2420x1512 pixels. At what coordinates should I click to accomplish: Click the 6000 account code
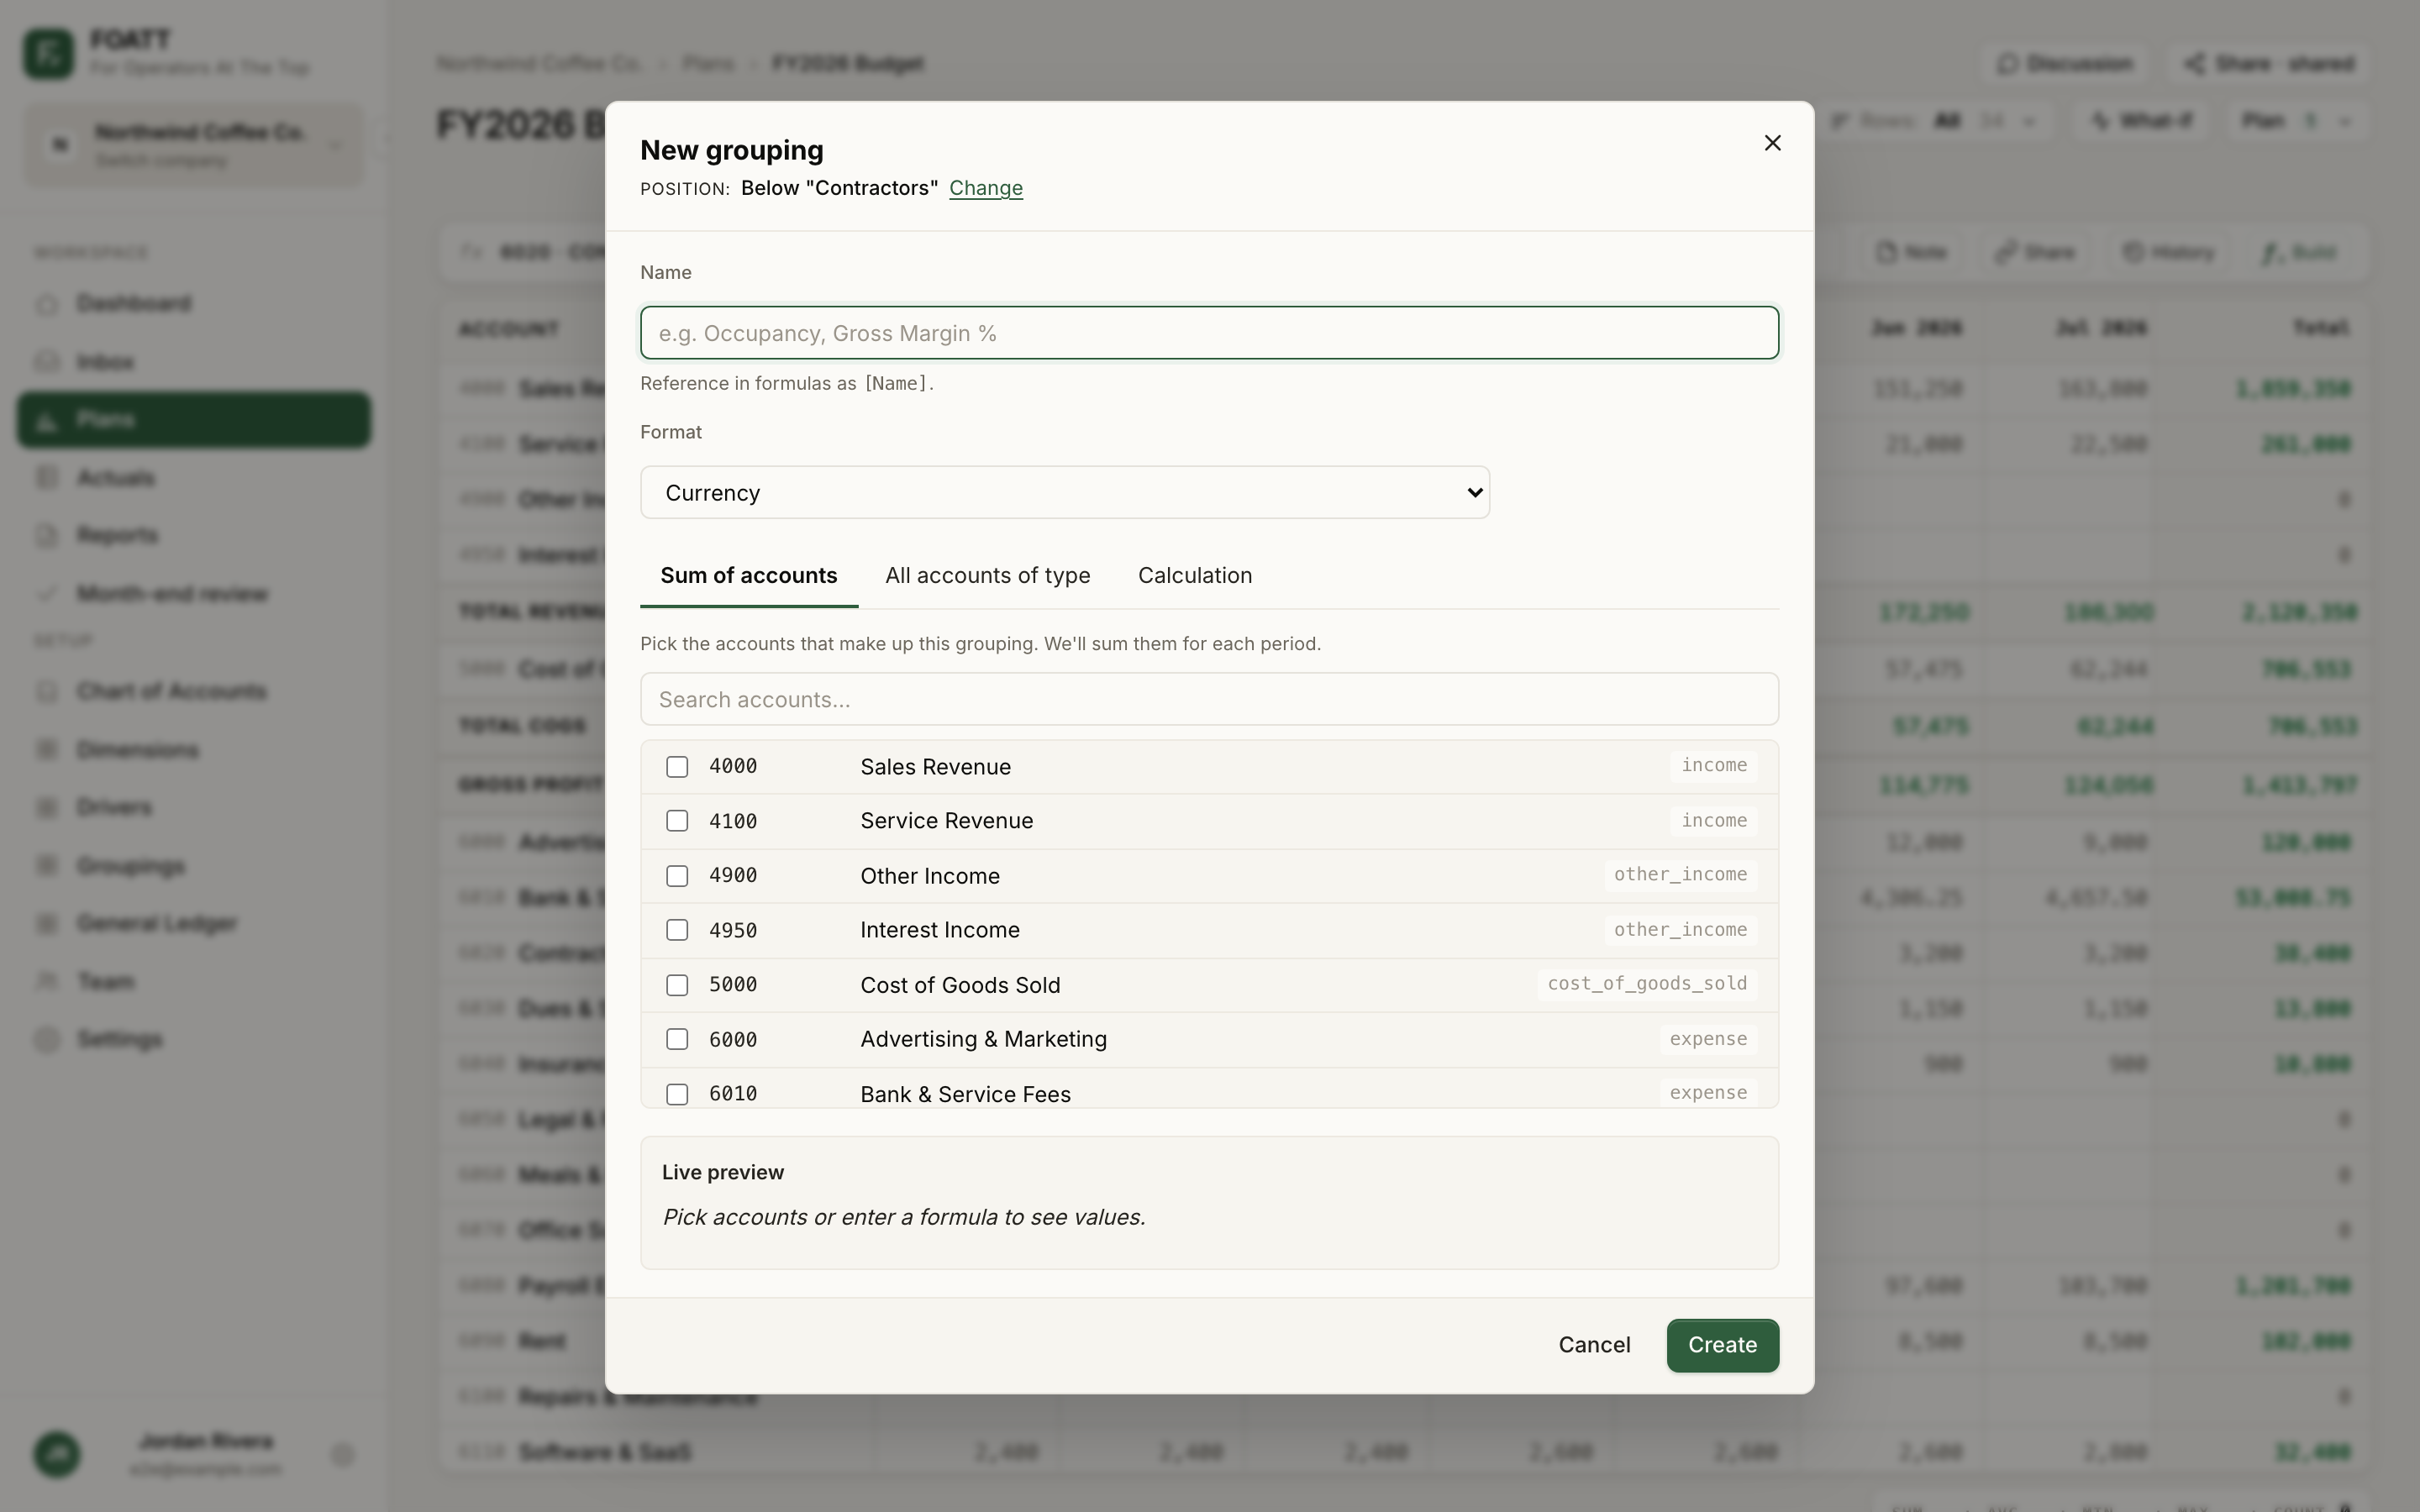click(x=733, y=1039)
